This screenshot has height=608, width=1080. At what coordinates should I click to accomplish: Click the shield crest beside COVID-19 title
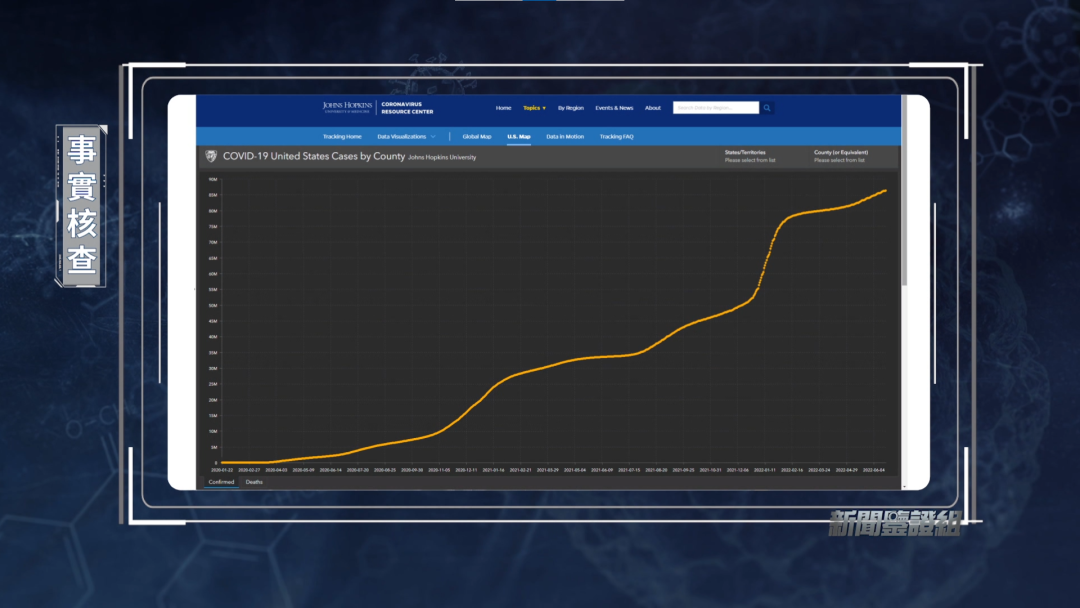coord(211,156)
